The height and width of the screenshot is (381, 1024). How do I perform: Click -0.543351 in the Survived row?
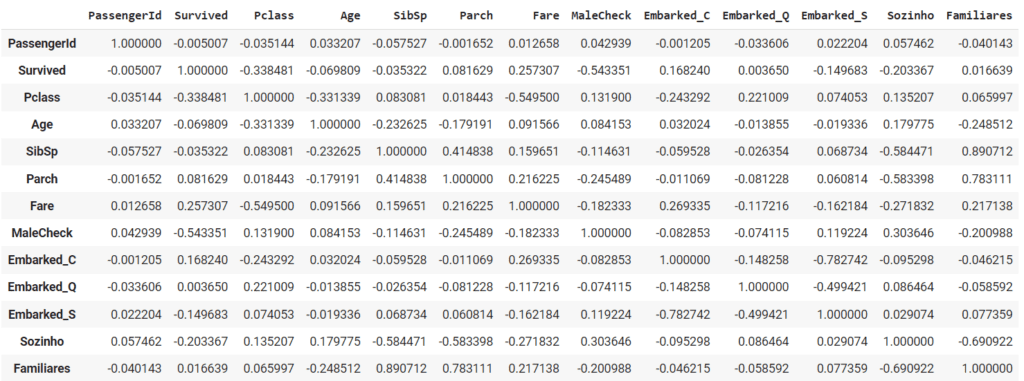point(605,71)
